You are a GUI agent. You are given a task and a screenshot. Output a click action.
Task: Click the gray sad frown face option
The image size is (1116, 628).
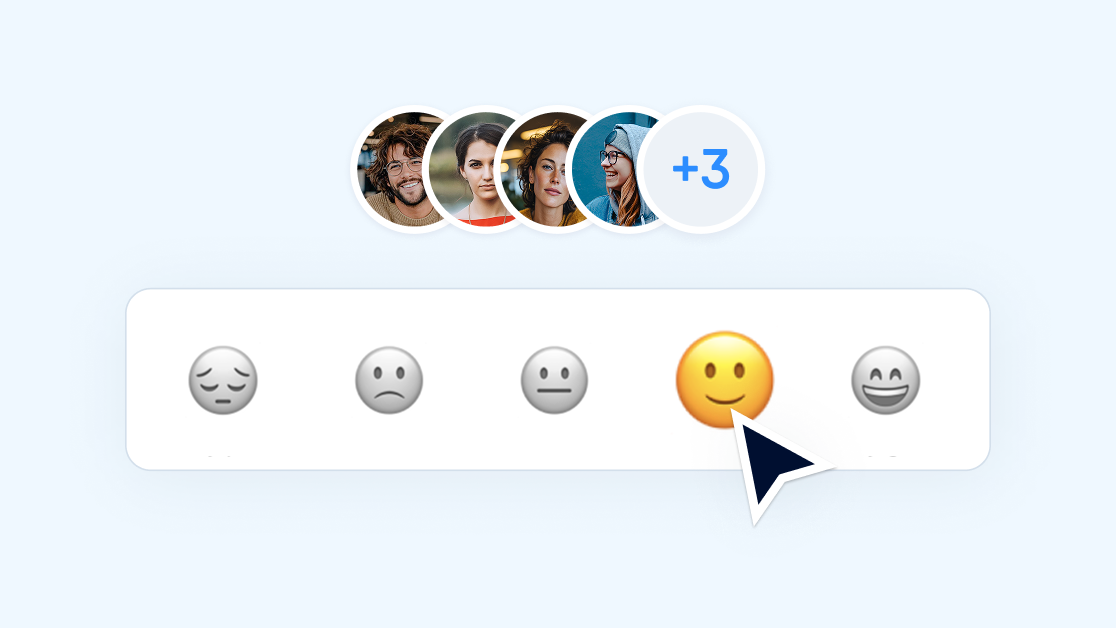(x=389, y=380)
